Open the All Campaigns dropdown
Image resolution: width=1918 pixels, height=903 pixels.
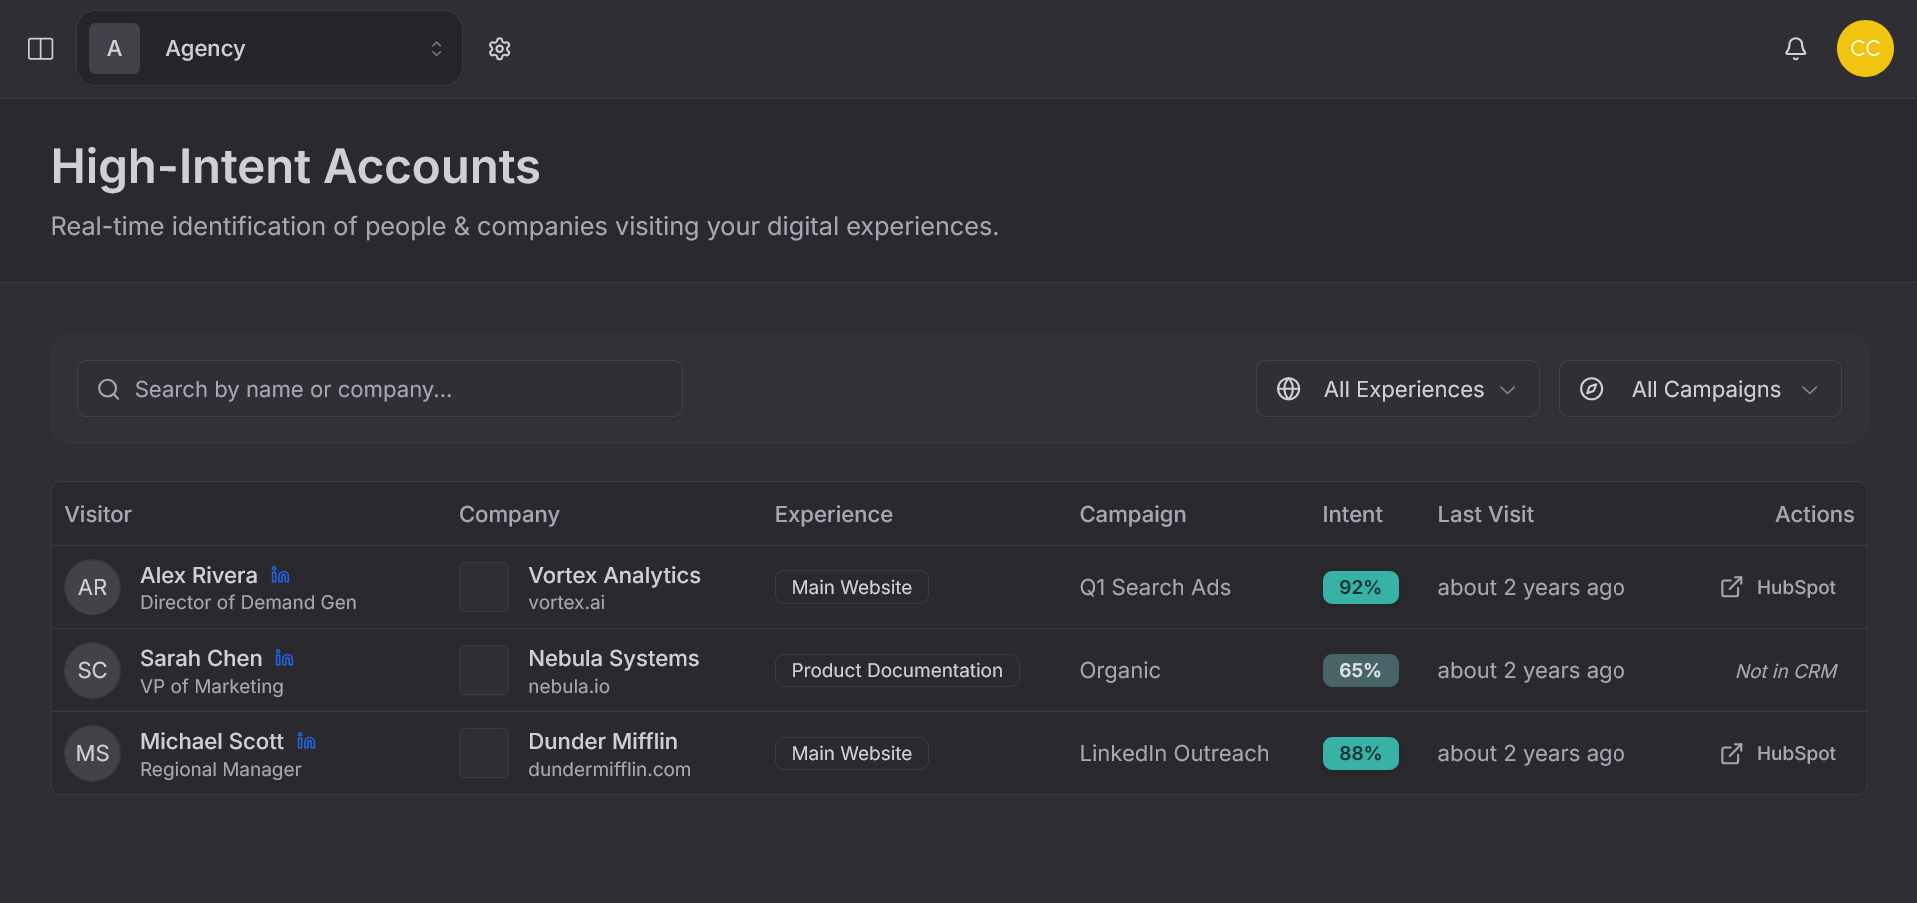[x=1700, y=389]
